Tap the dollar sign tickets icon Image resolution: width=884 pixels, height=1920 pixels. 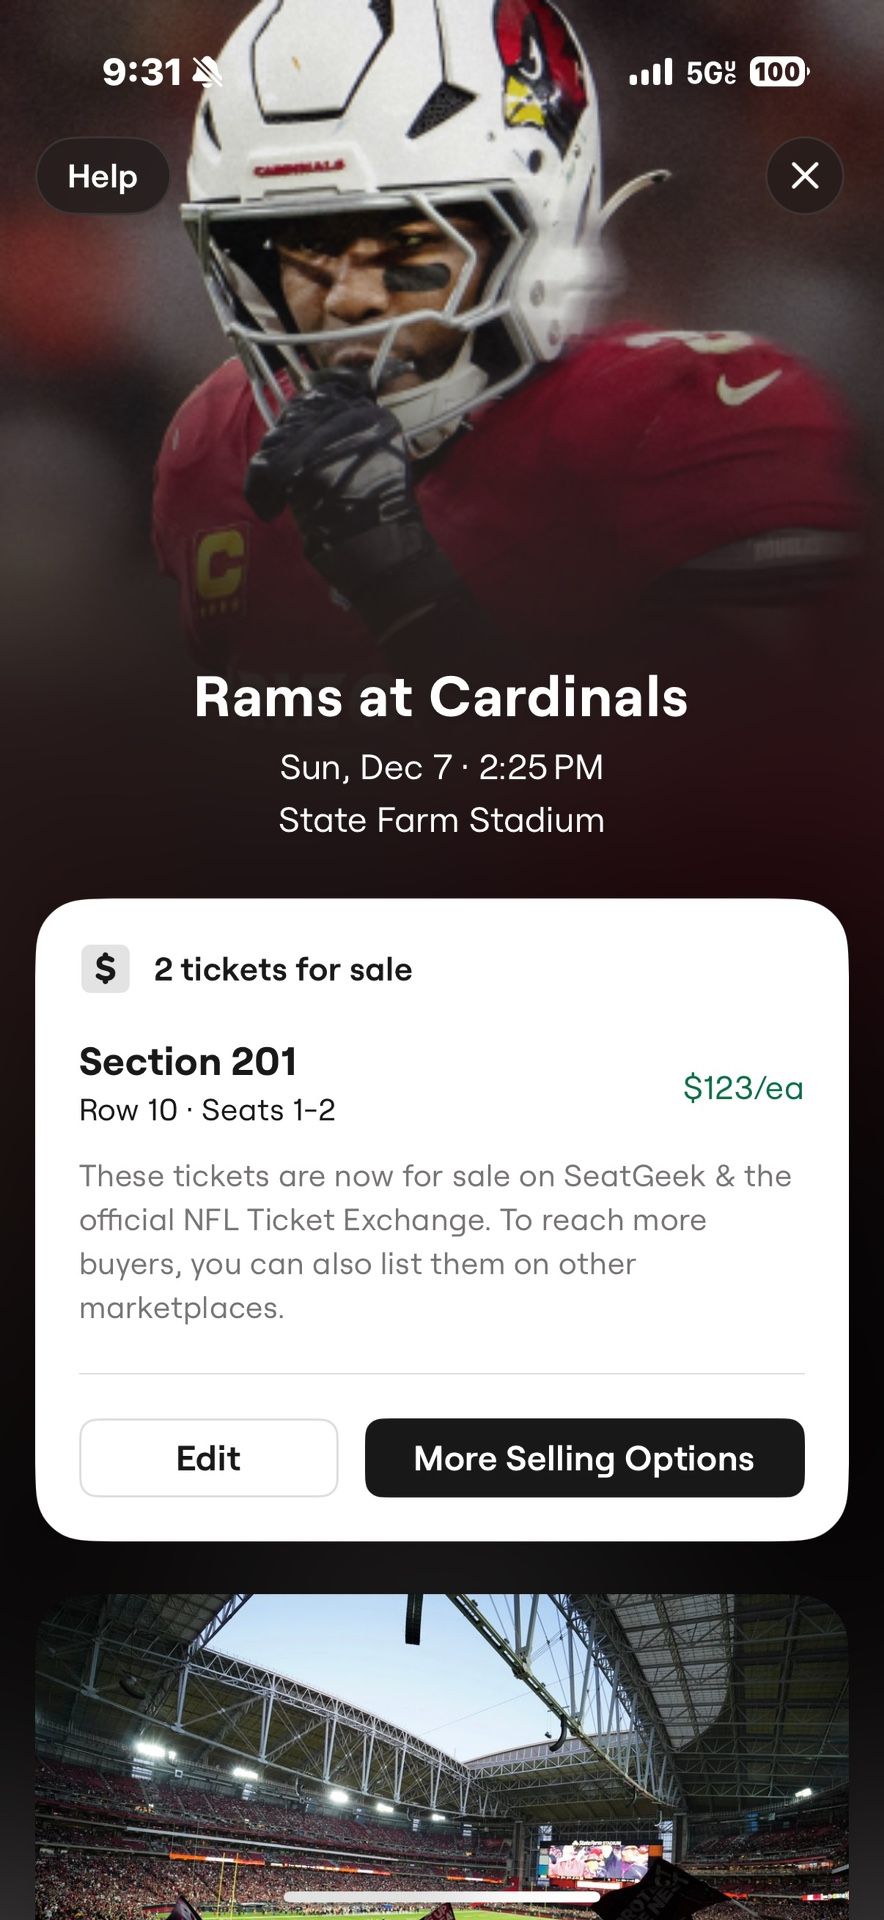point(104,967)
